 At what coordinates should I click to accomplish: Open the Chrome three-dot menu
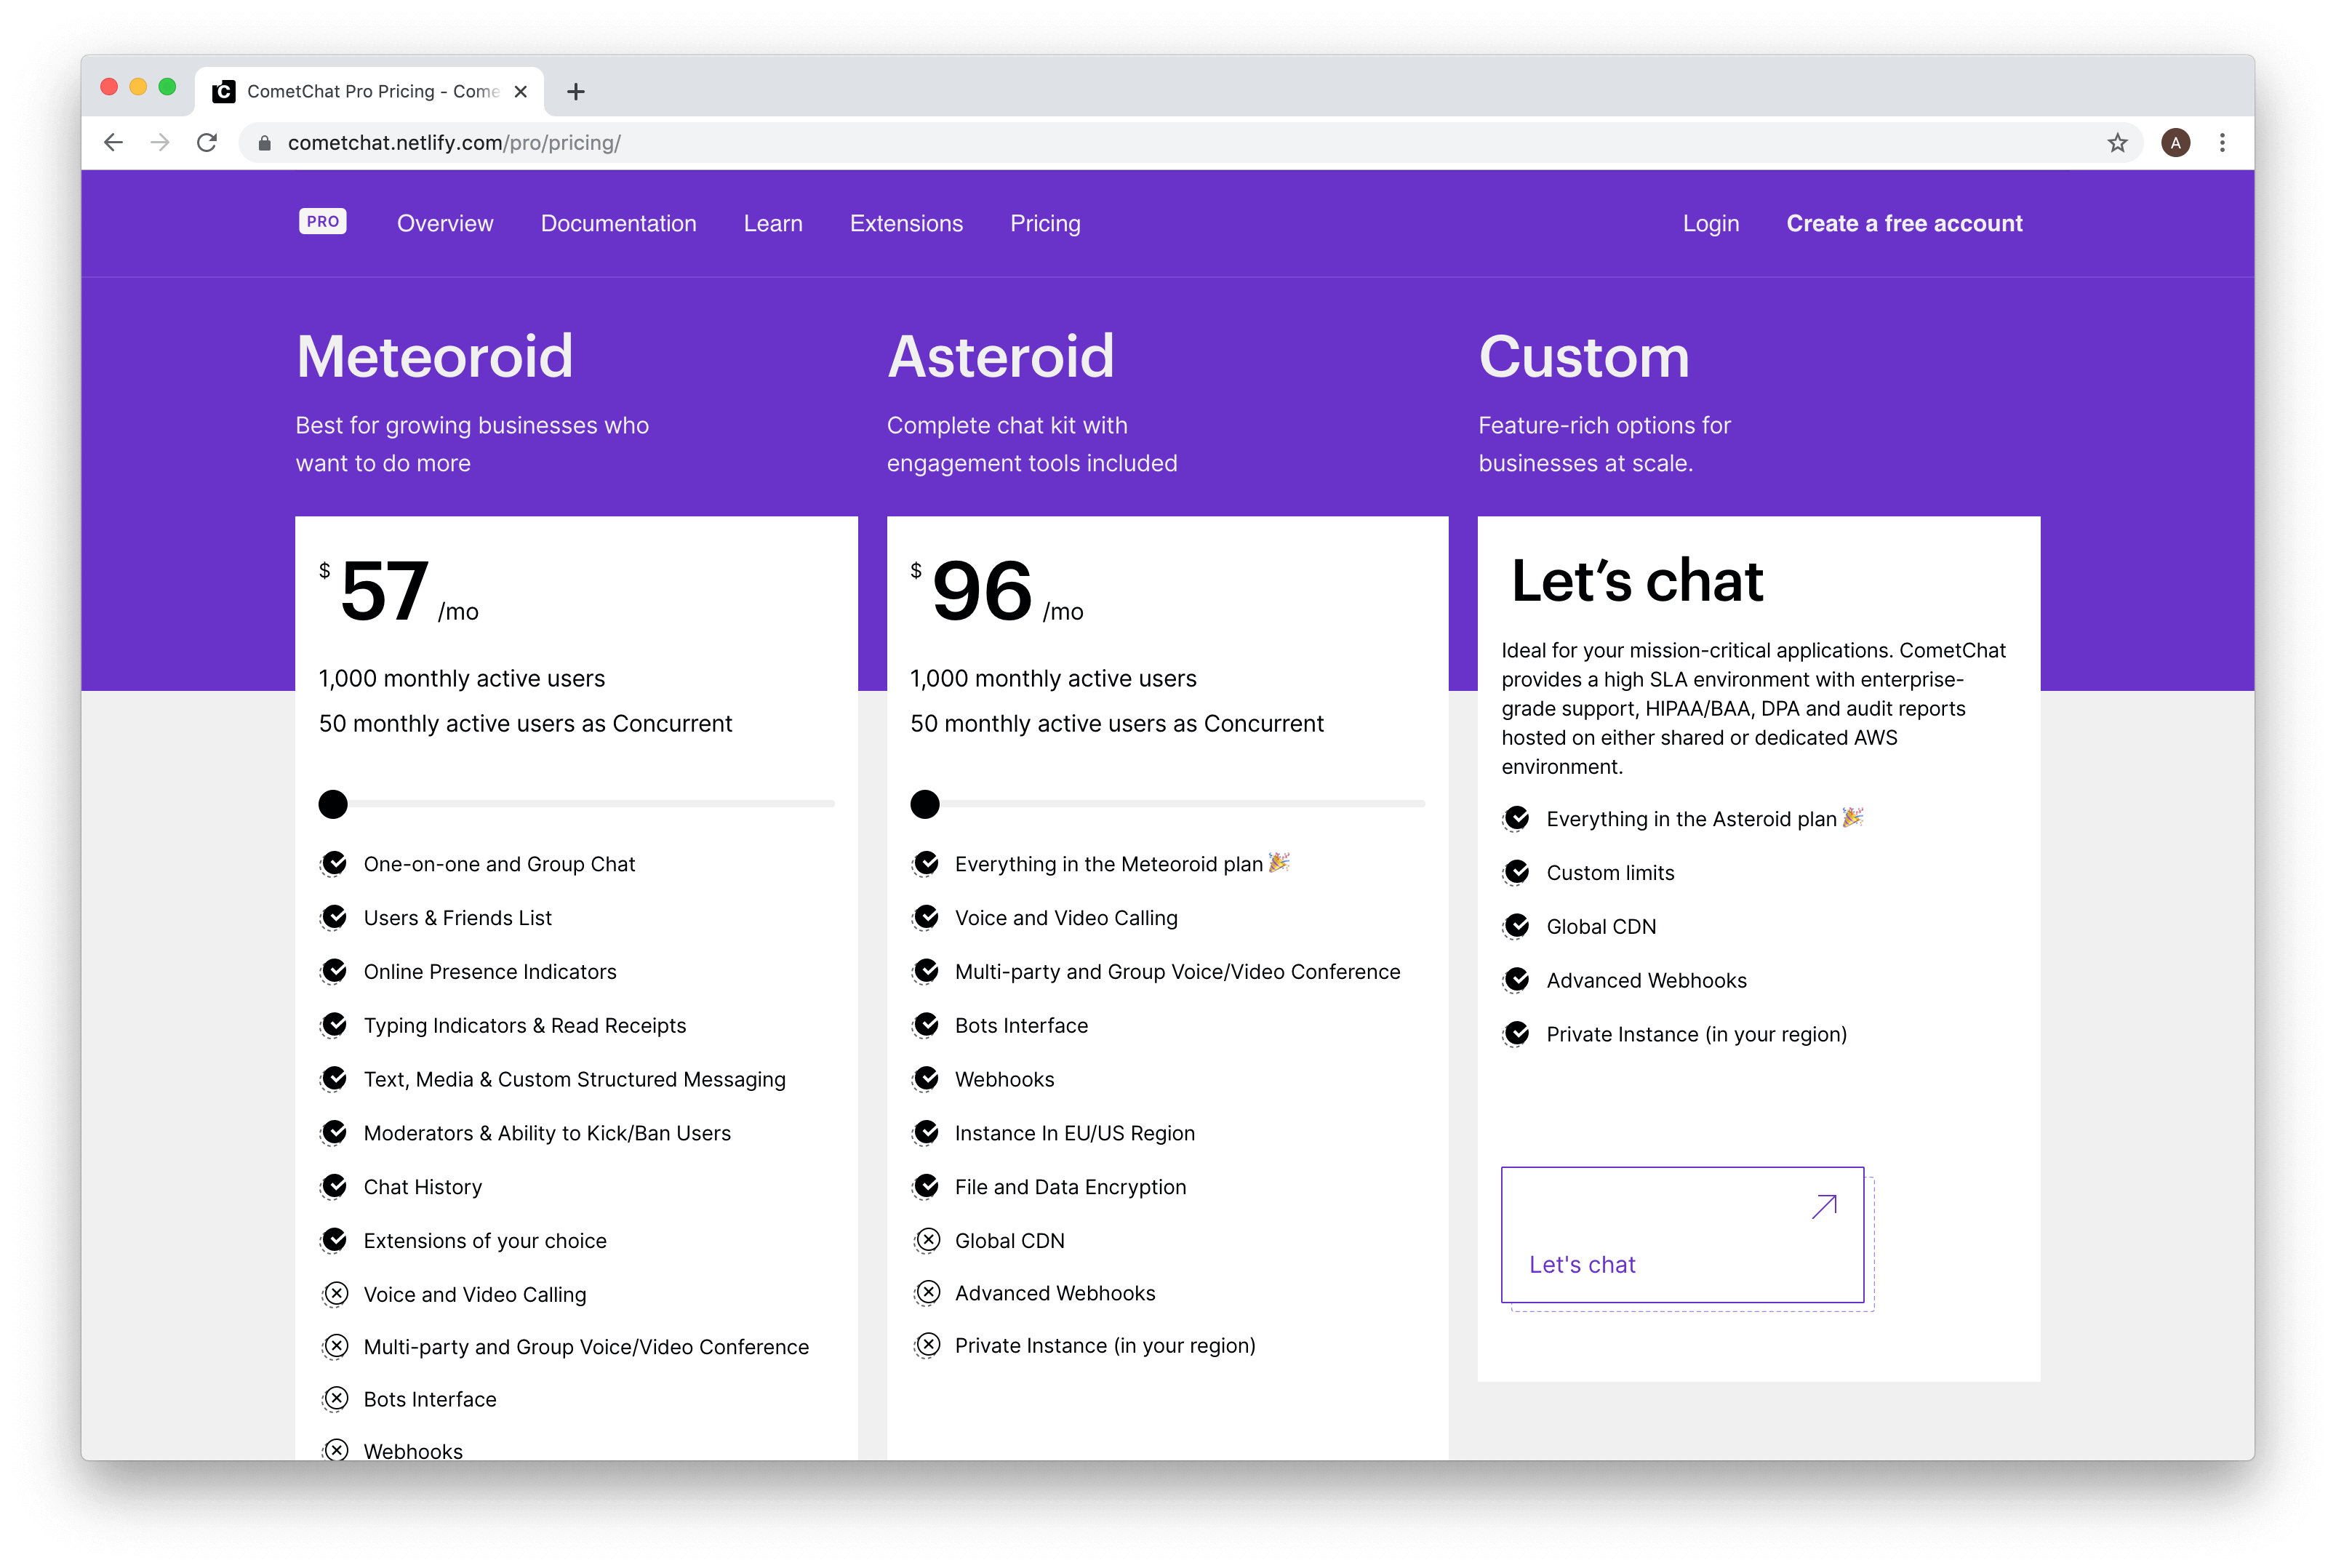coord(2222,143)
